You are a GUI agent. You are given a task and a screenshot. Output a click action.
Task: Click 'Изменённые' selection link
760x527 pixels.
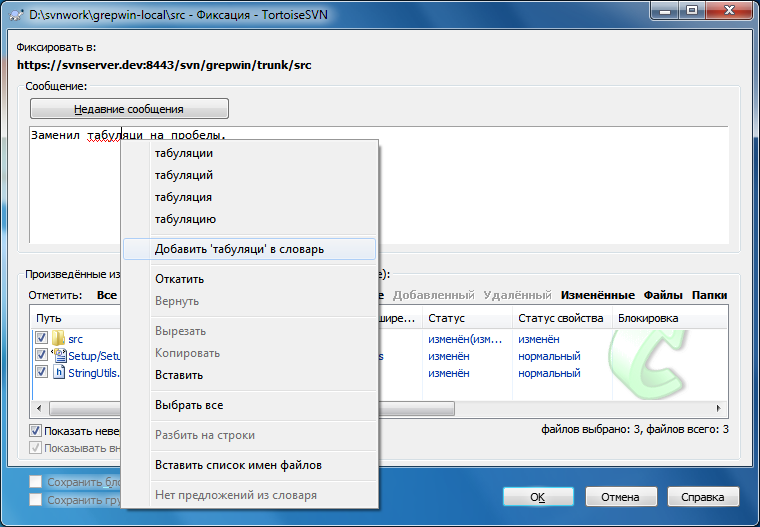(x=598, y=295)
